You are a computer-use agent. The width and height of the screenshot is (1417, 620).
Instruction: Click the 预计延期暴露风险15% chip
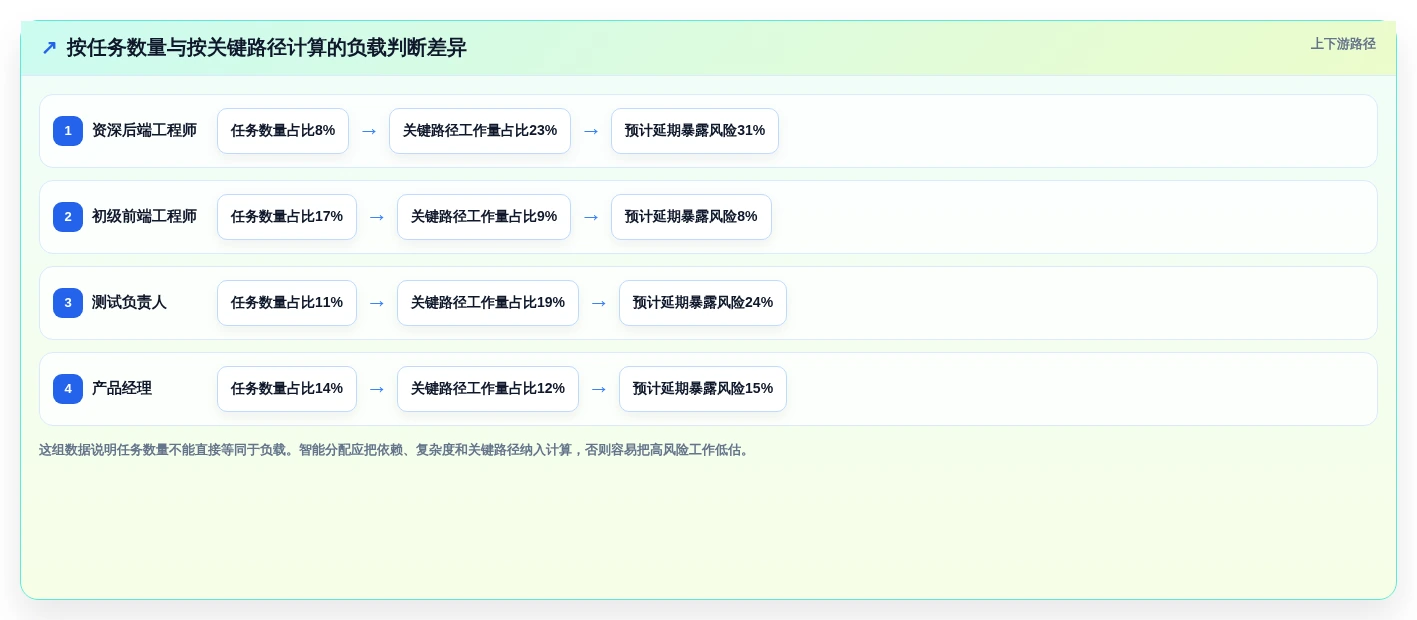coord(703,389)
